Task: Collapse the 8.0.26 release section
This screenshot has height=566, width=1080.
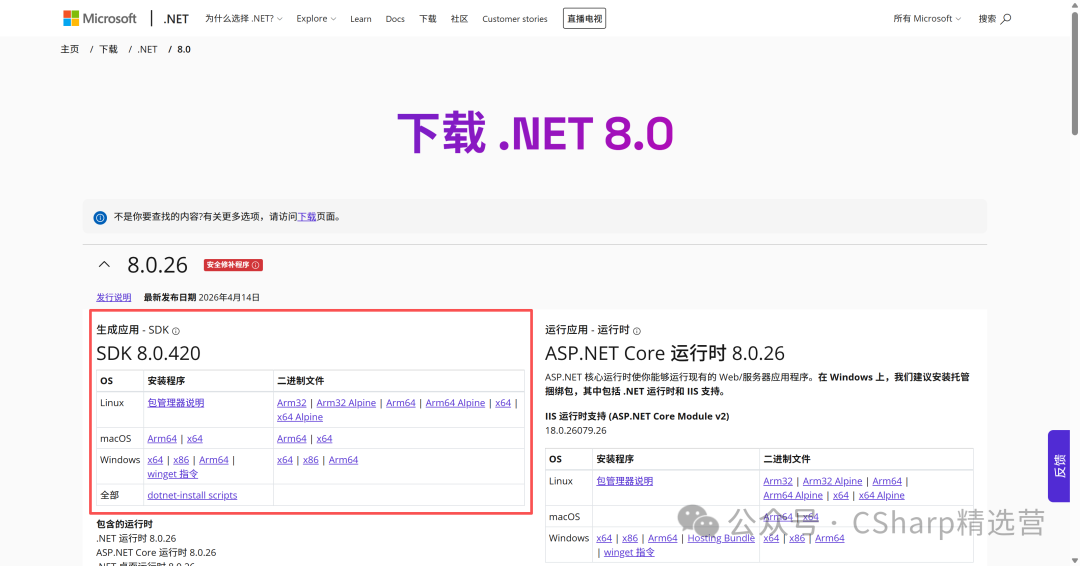Action: point(104,264)
